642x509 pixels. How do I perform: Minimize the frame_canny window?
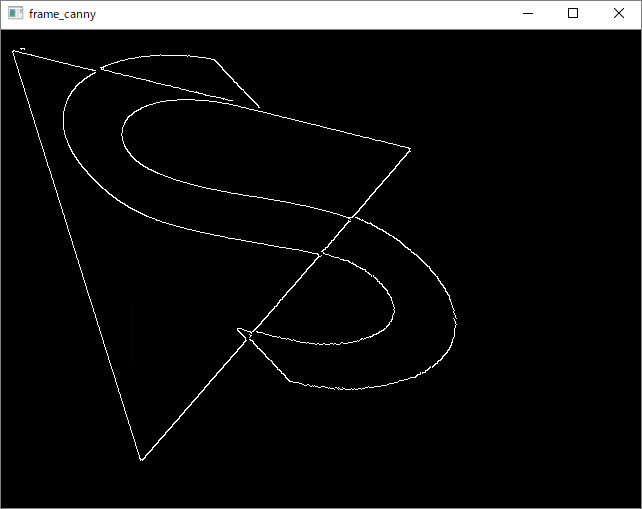click(528, 14)
